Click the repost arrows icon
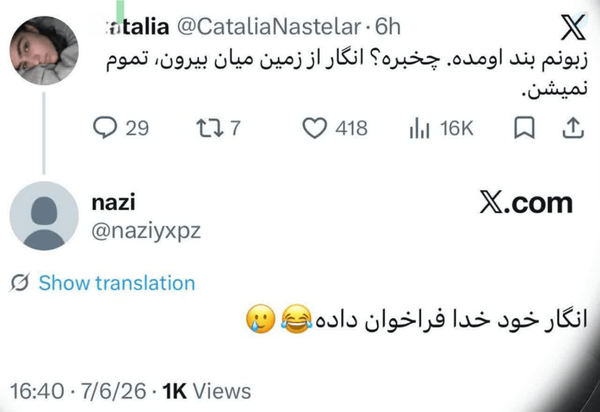Viewport: 600px width, 412px height. [210, 128]
